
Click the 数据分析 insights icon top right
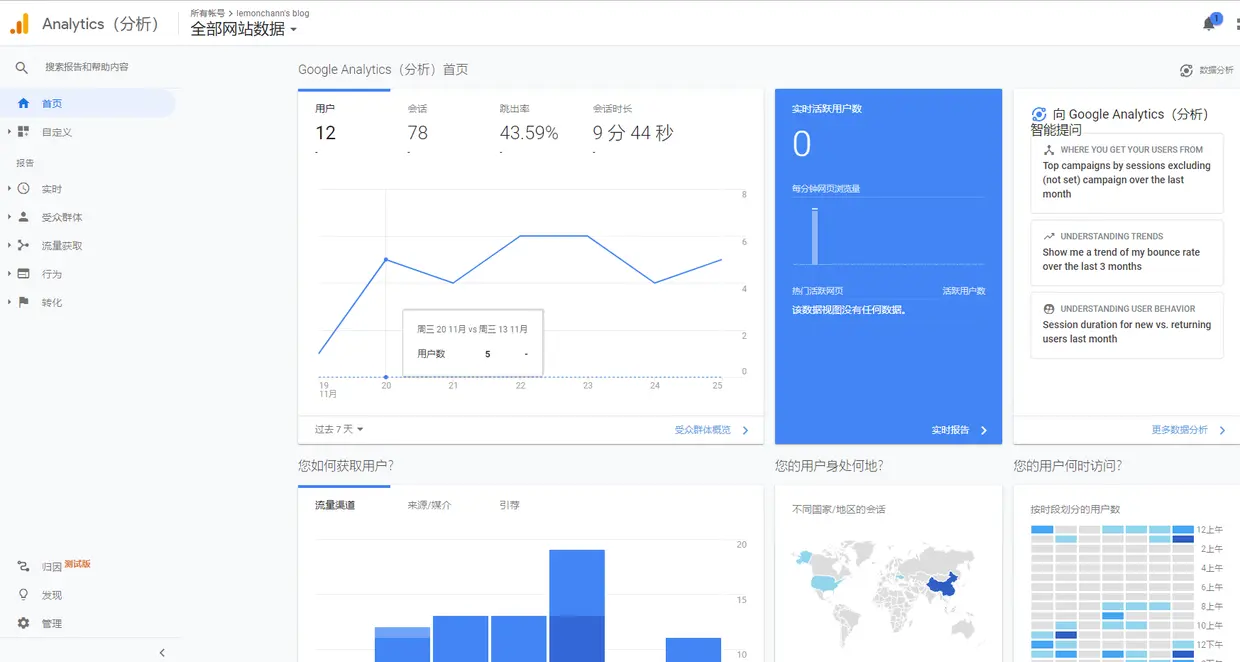[x=1185, y=70]
